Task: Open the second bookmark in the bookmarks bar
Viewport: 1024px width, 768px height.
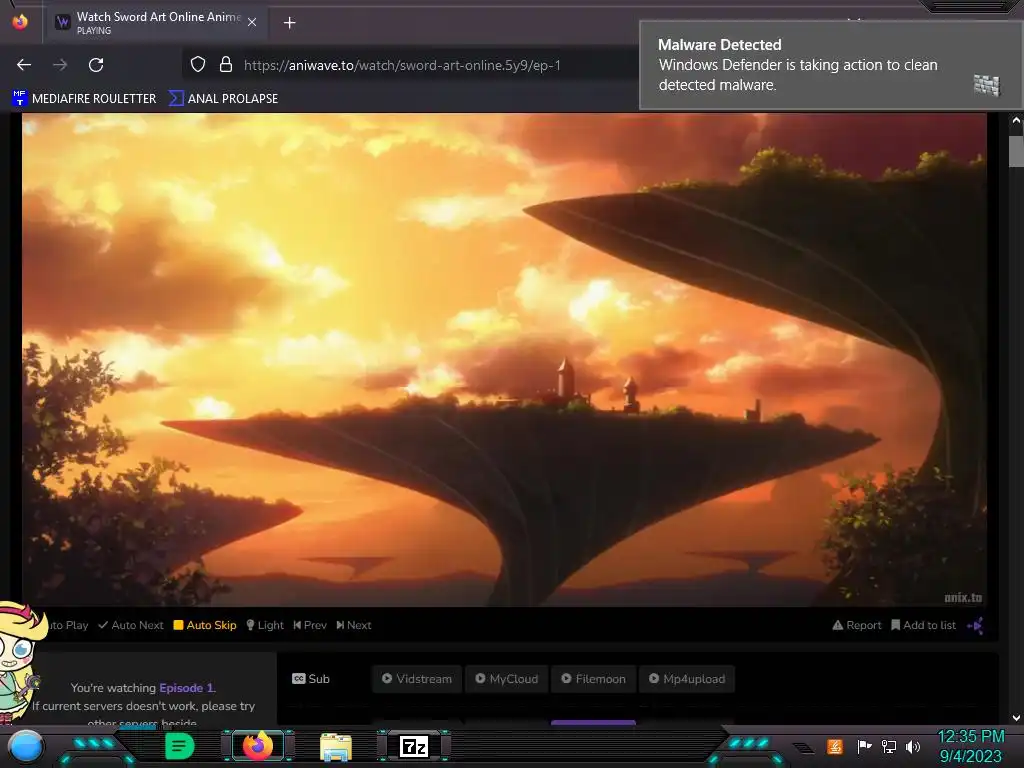Action: pos(223,99)
